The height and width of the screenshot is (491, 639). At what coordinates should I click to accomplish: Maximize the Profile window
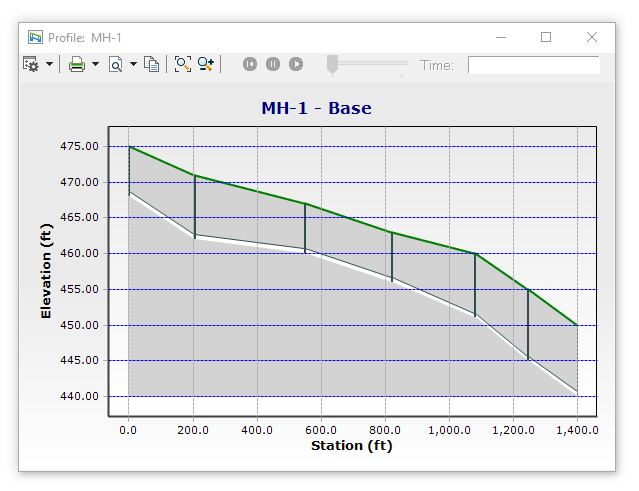pyautogui.click(x=546, y=37)
